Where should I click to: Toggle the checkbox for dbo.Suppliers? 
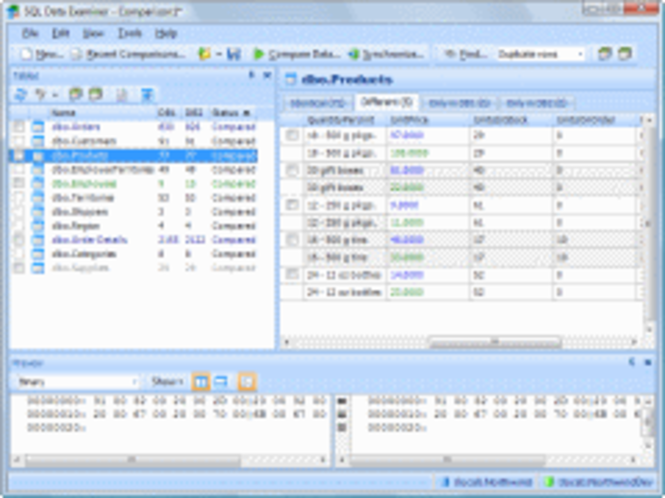(19, 268)
